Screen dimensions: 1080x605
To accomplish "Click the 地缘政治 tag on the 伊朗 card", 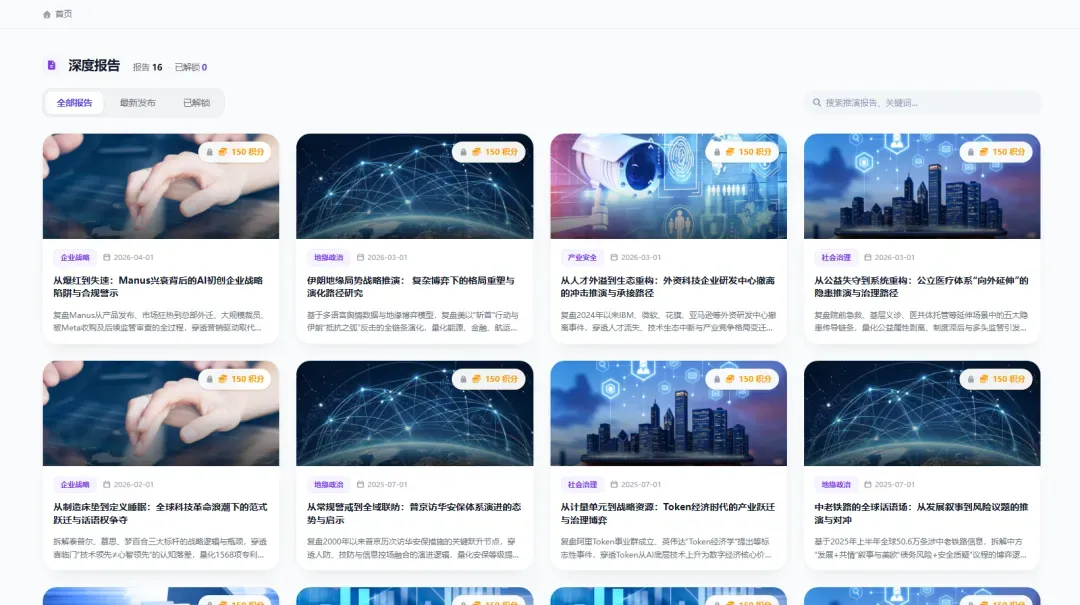I will (x=329, y=257).
